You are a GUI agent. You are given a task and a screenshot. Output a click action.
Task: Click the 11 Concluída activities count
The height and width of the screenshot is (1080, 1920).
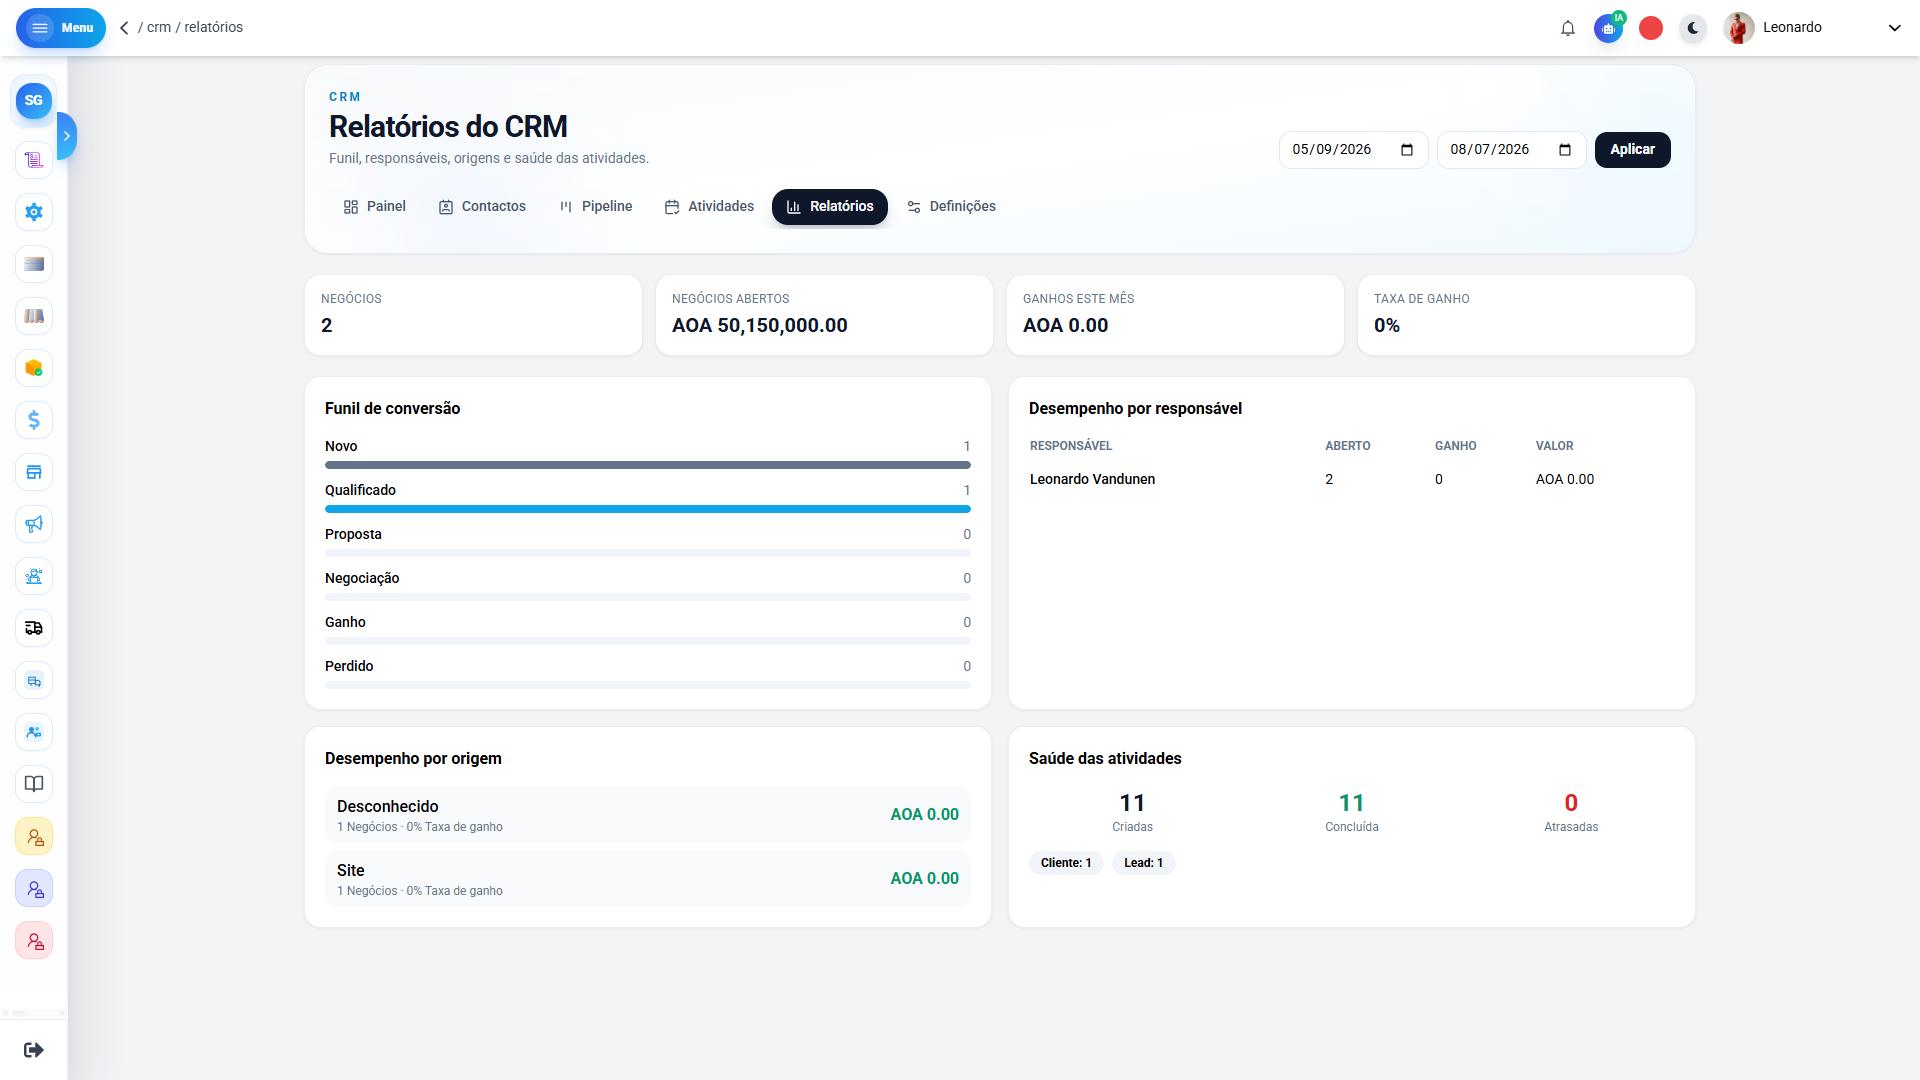(x=1352, y=804)
